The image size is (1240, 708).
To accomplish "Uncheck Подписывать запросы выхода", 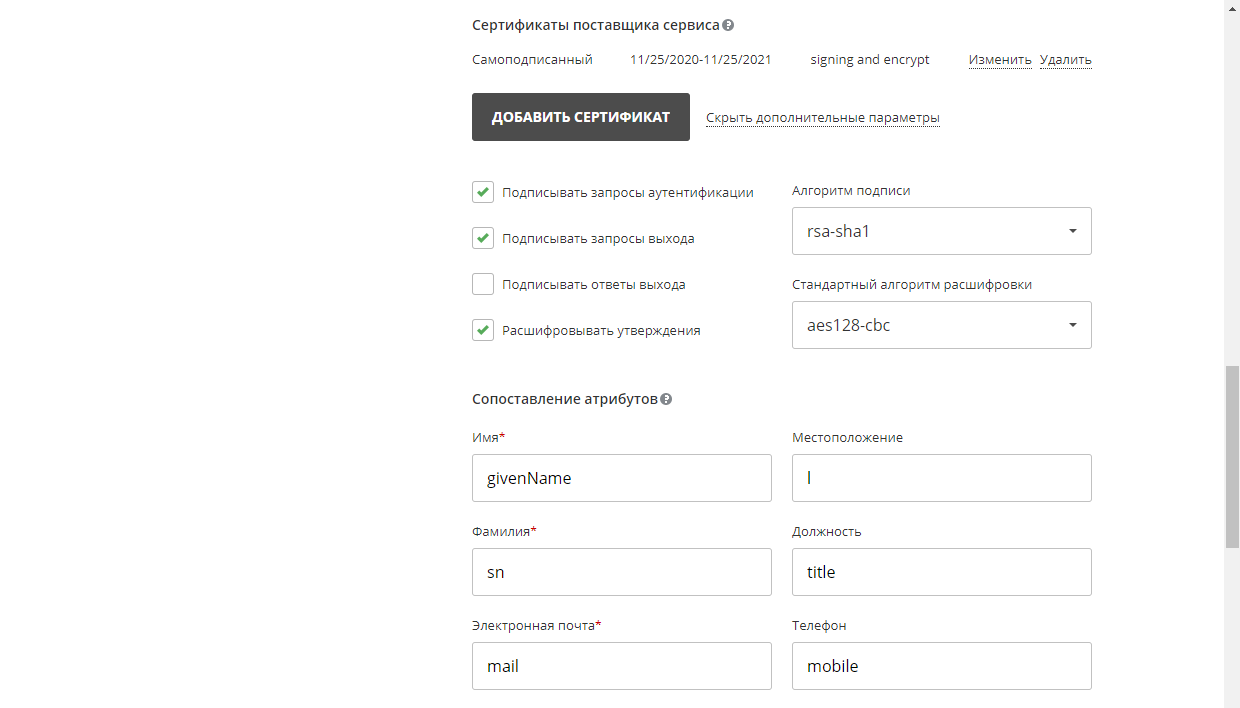I will point(483,238).
